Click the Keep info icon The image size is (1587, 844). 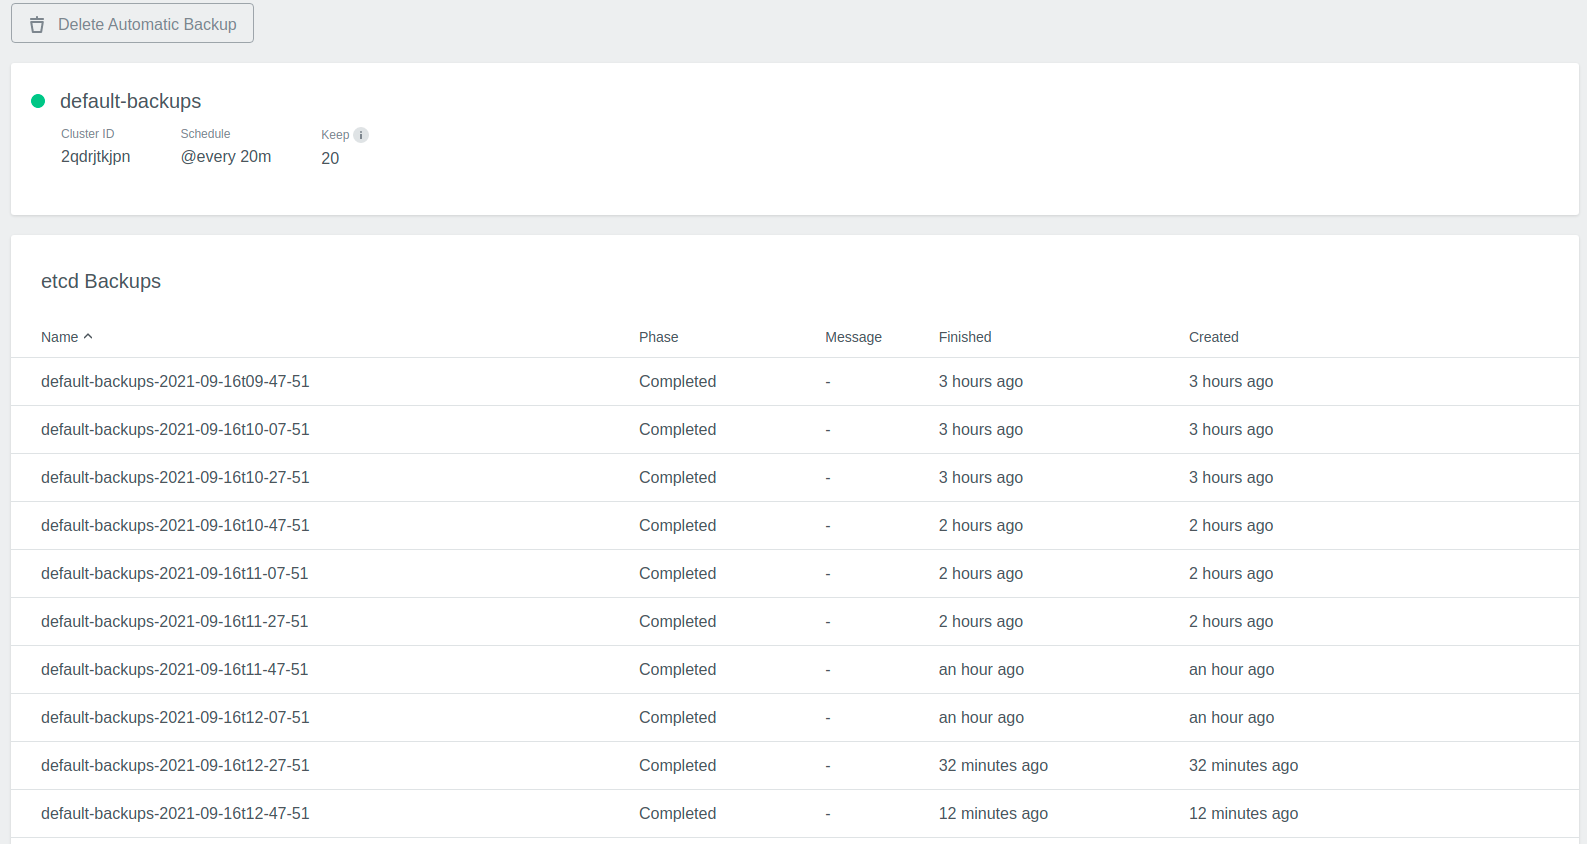[361, 135]
